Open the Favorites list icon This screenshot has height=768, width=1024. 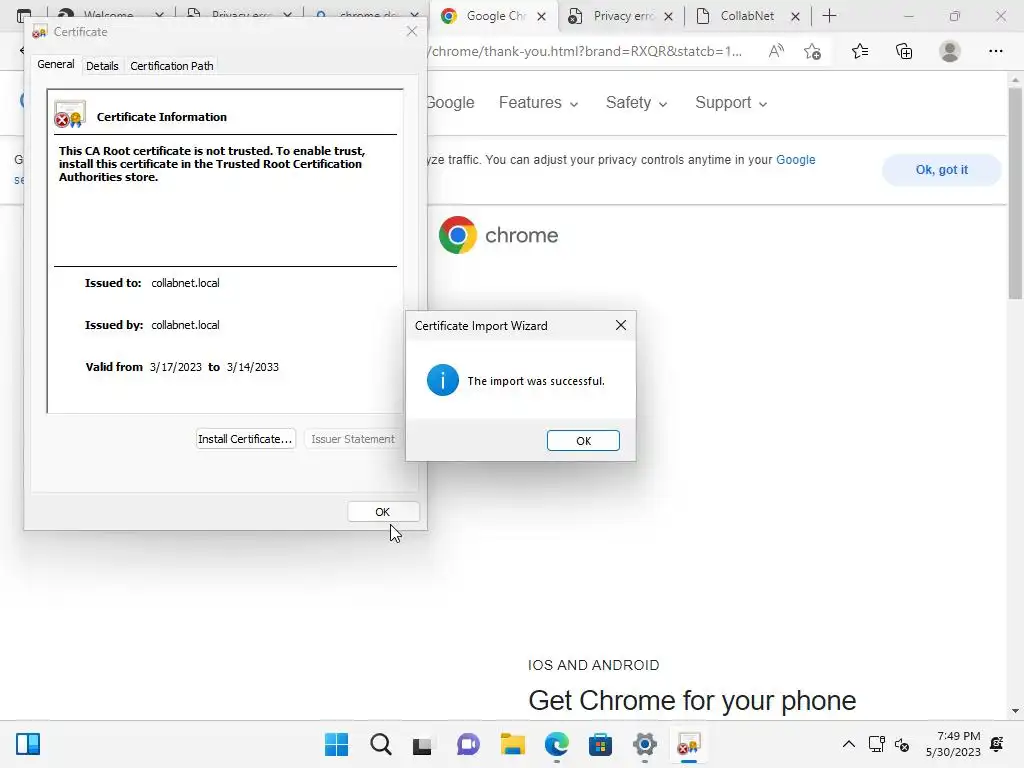[860, 51]
